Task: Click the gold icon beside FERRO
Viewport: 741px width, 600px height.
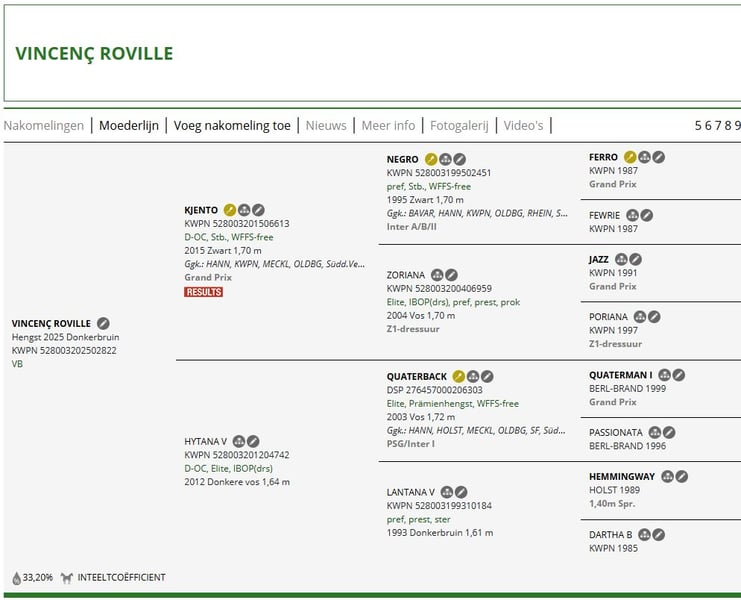Action: point(630,157)
